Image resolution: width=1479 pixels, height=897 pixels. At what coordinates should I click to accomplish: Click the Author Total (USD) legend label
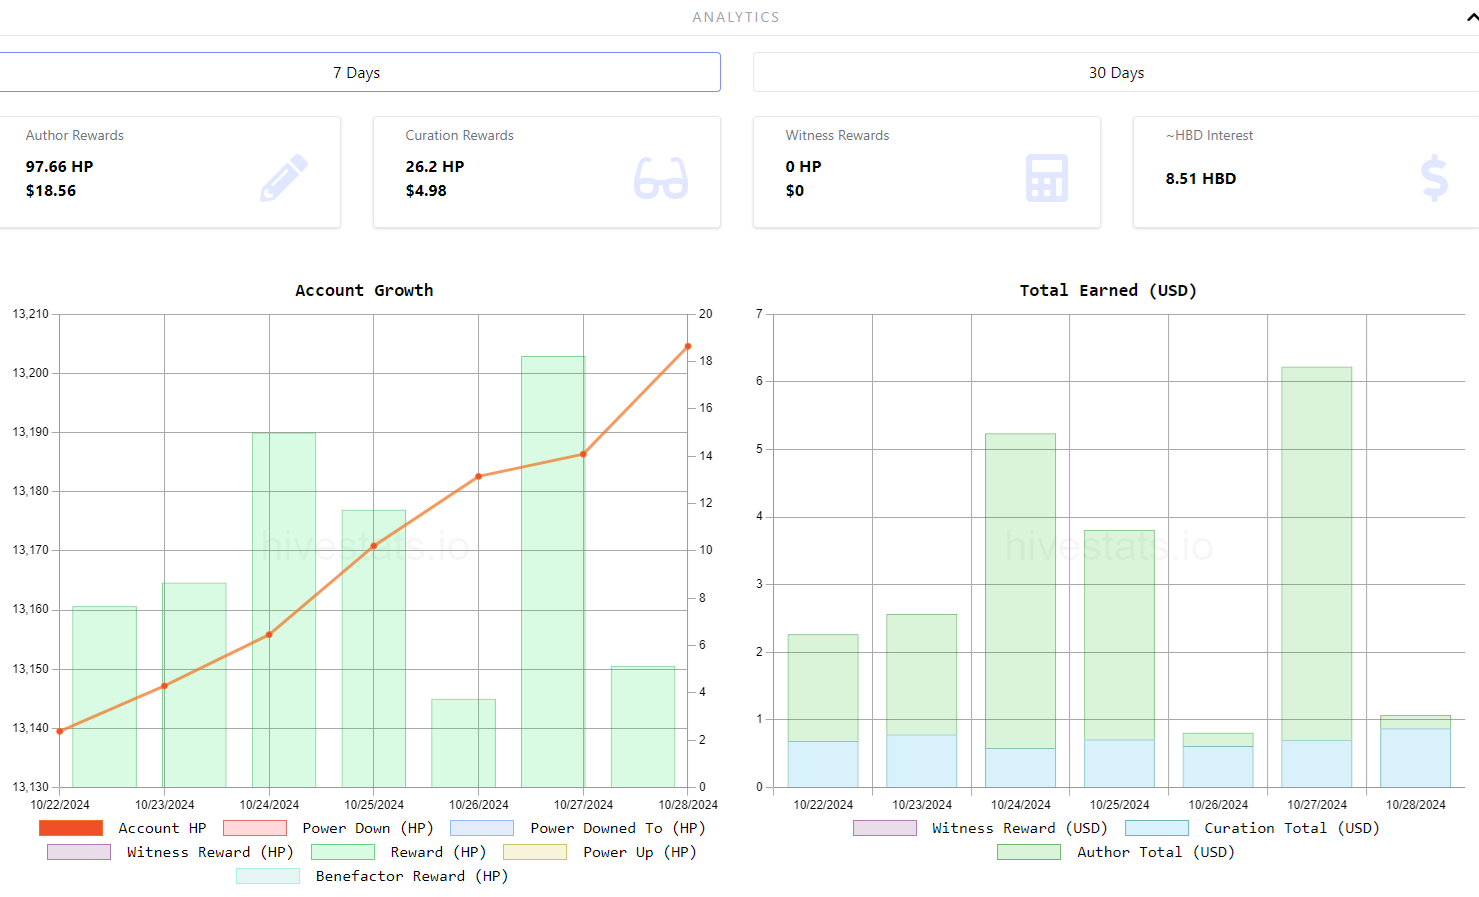(1156, 852)
